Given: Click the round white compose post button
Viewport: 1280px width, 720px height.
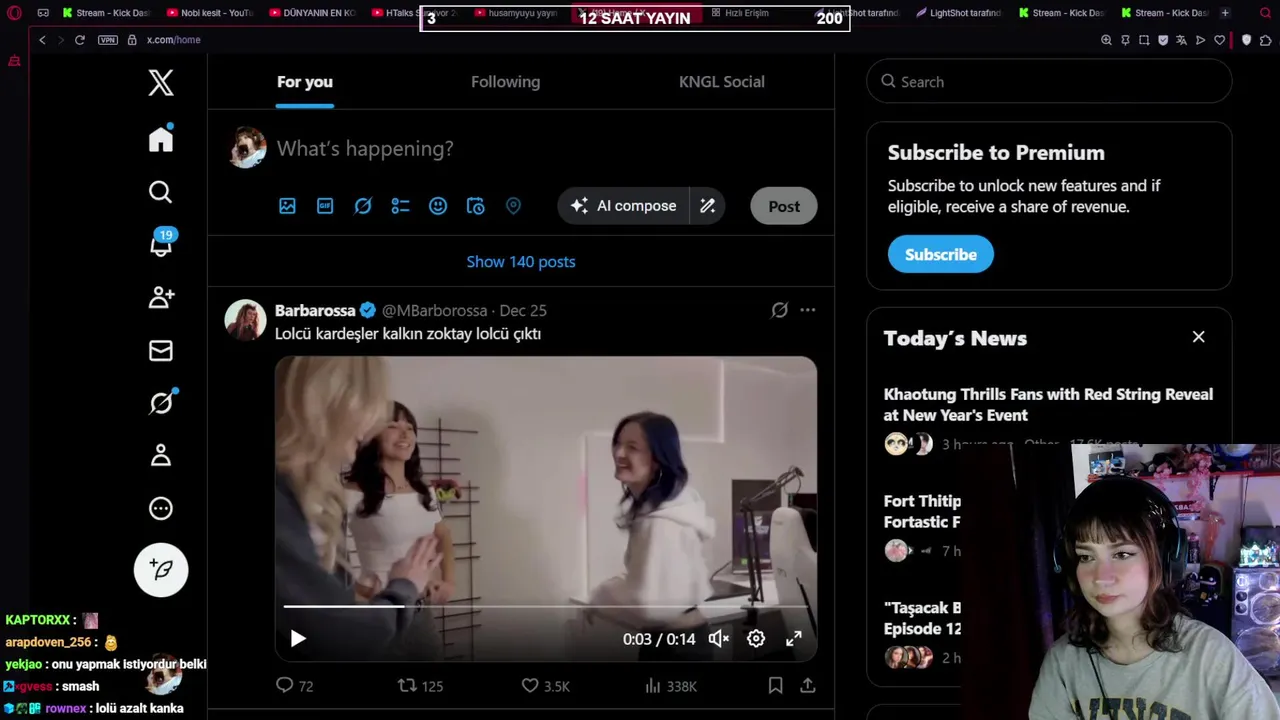Looking at the screenshot, I should pos(161,569).
